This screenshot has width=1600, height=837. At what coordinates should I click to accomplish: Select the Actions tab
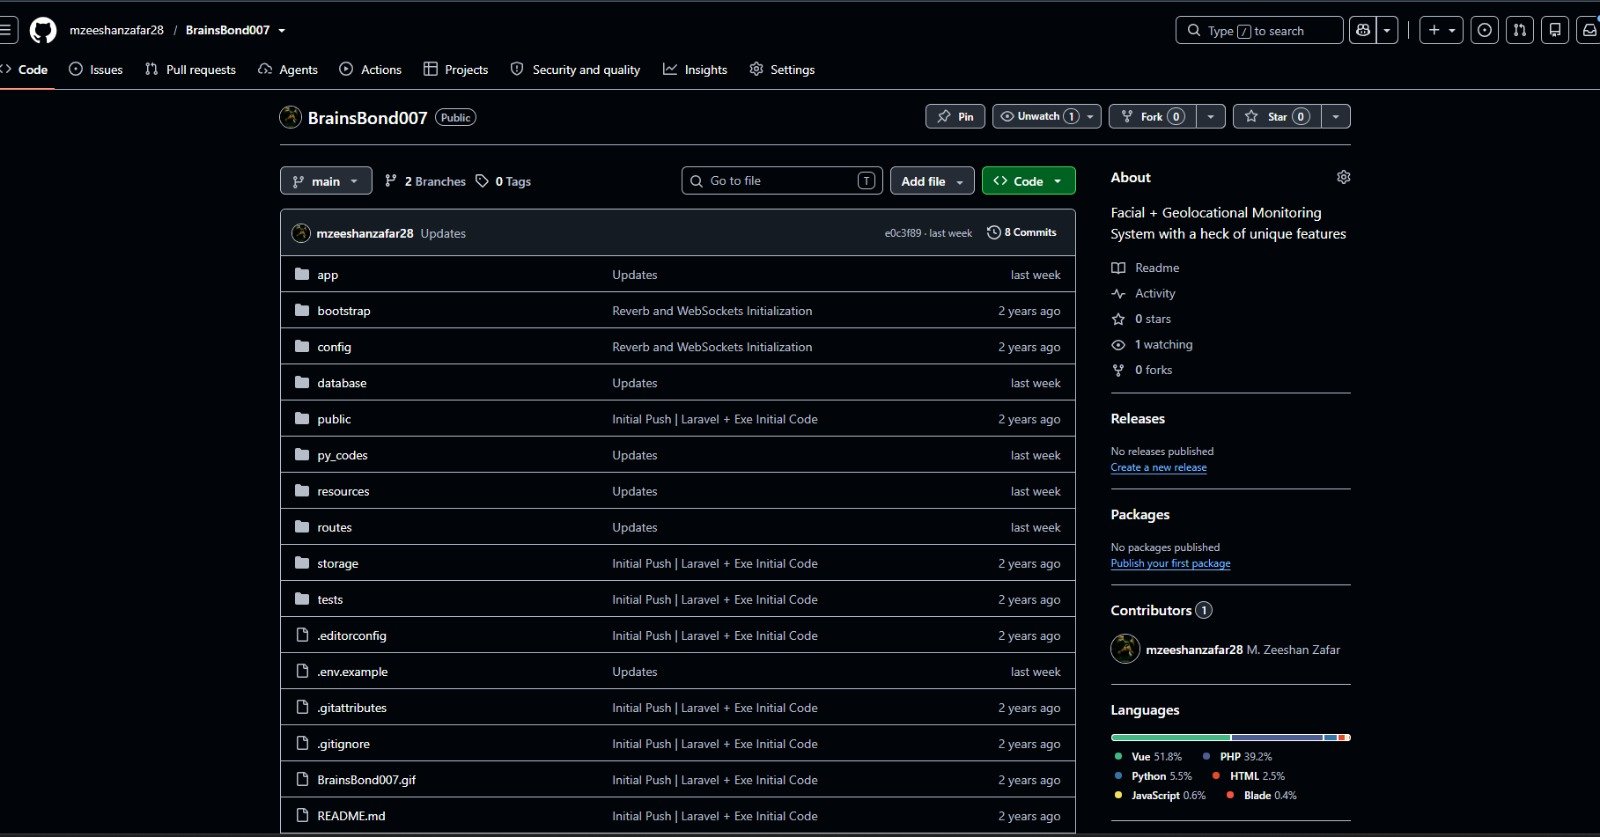coord(370,69)
